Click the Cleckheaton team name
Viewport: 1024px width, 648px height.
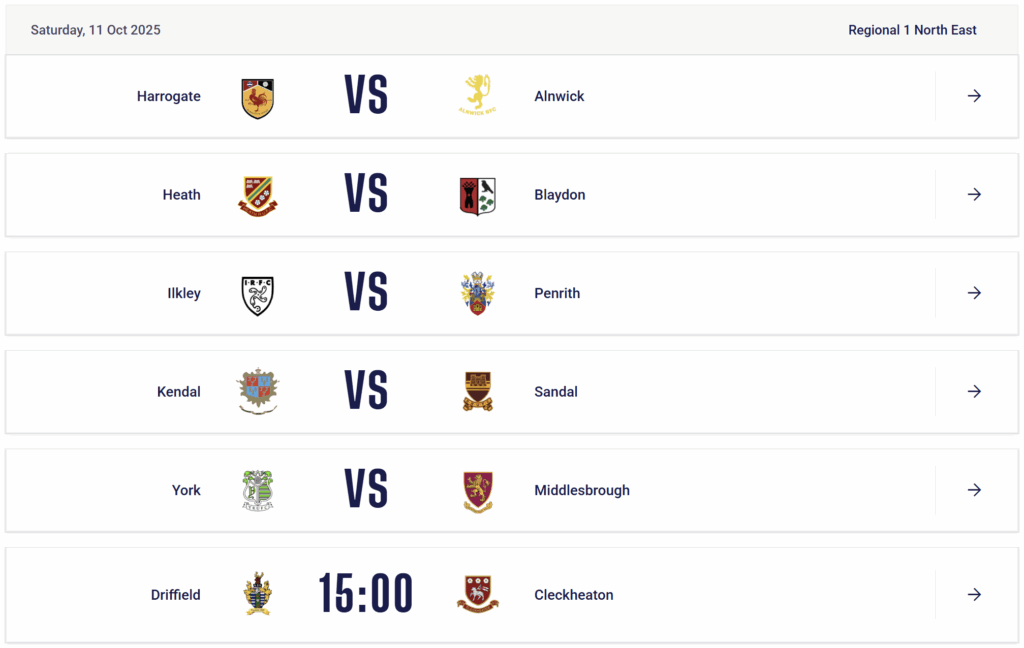574,595
